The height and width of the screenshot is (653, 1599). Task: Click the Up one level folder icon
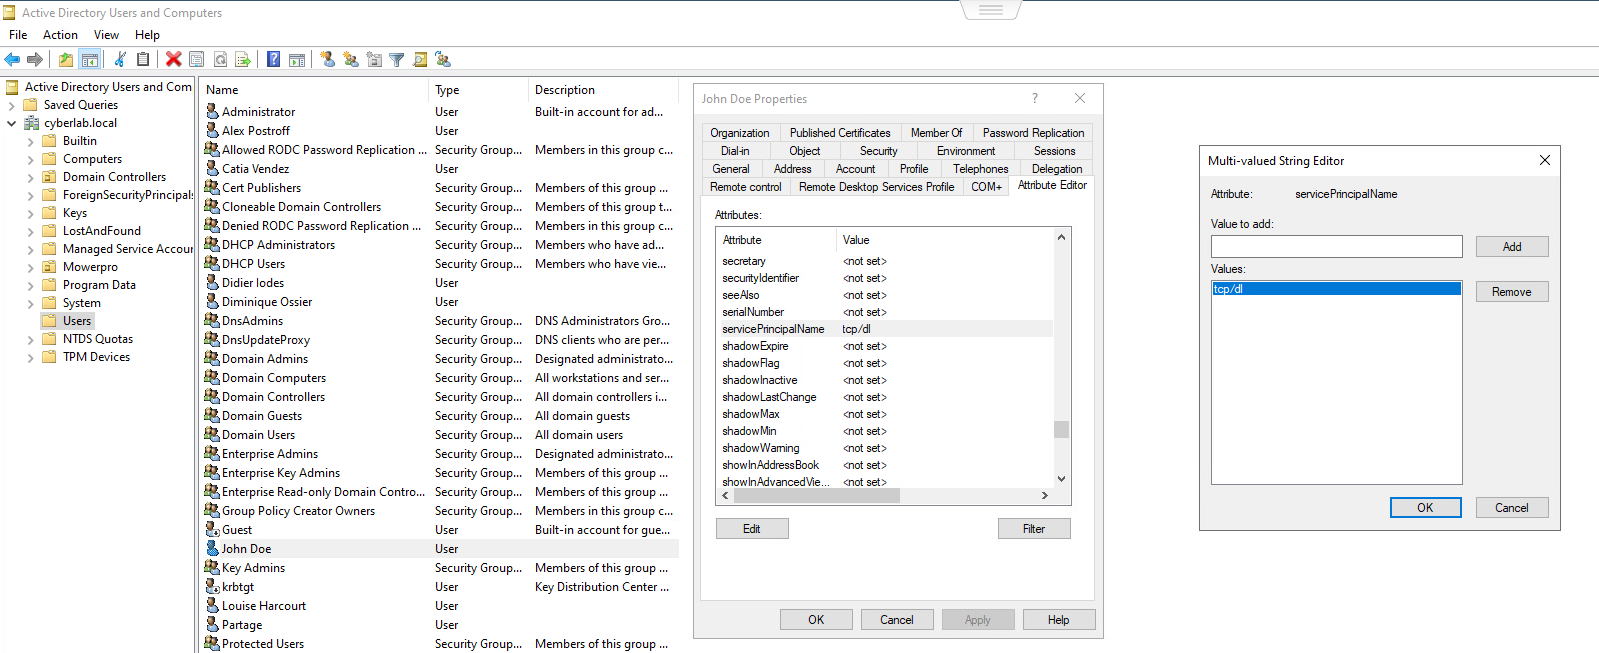tap(66, 60)
